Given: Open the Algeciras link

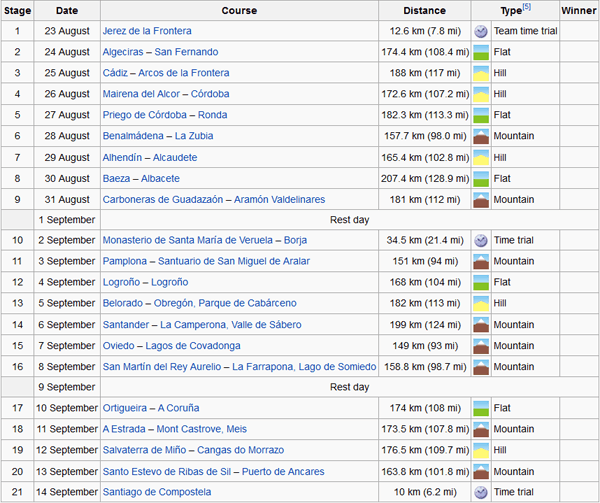Looking at the screenshot, I should (x=123, y=52).
